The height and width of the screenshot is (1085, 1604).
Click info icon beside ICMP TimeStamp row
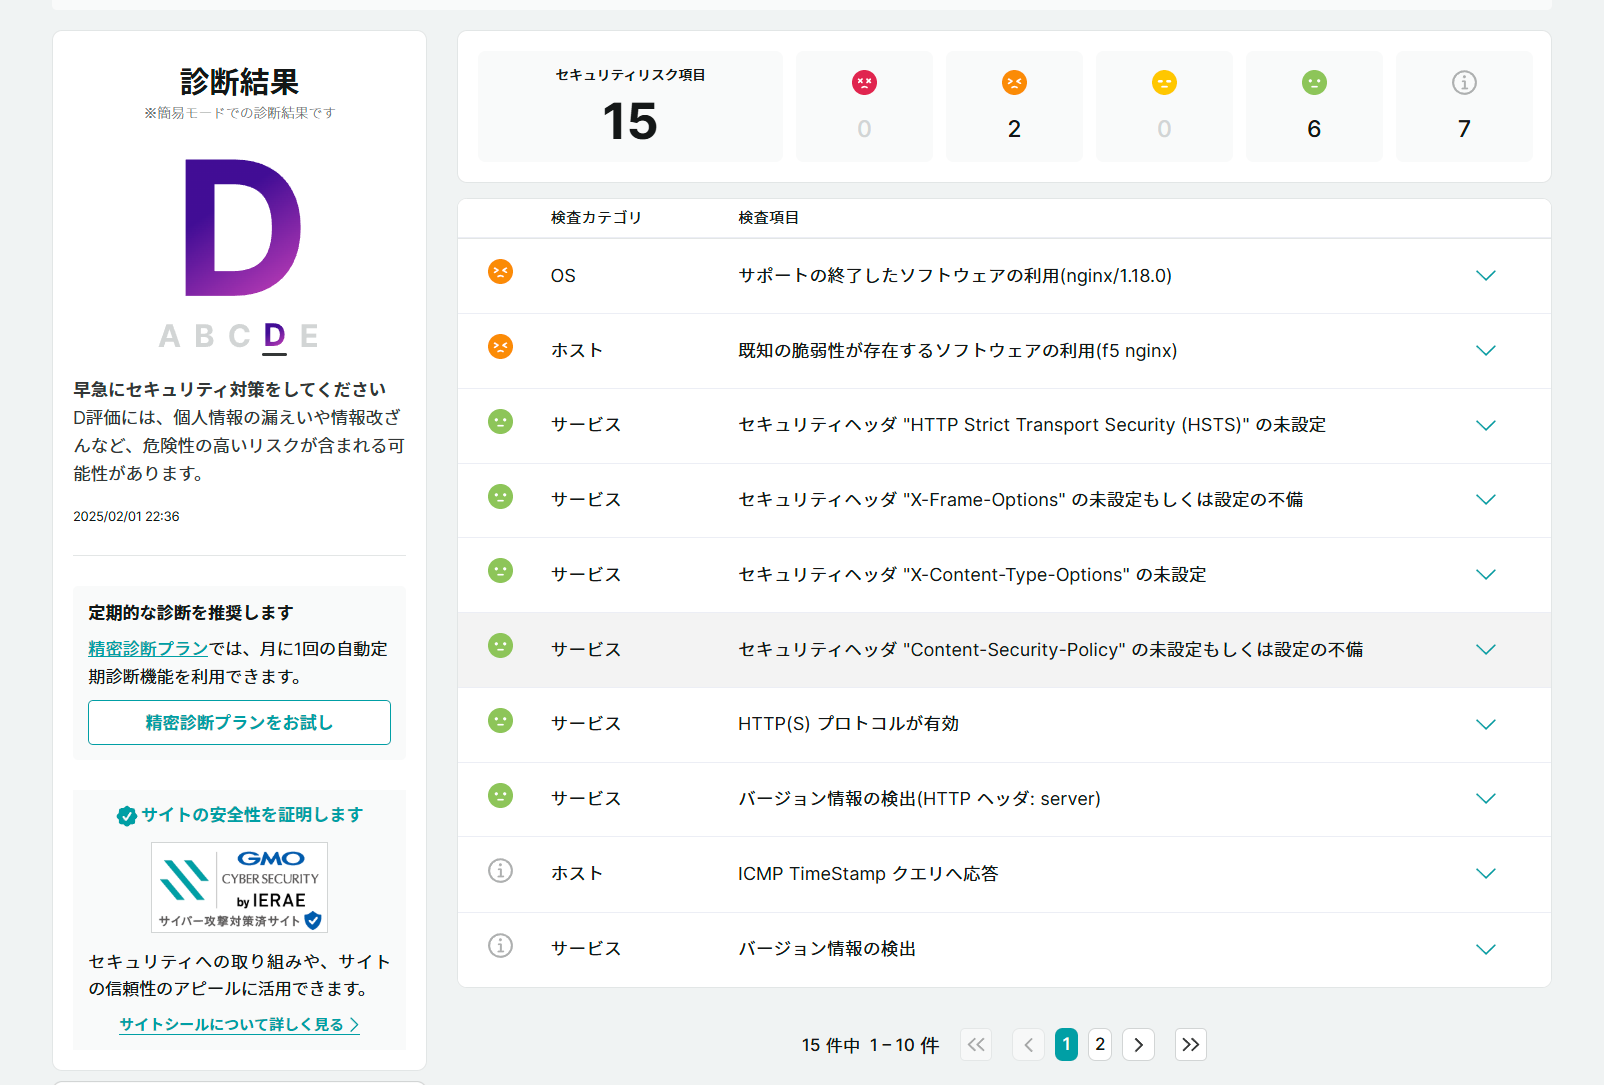500,871
